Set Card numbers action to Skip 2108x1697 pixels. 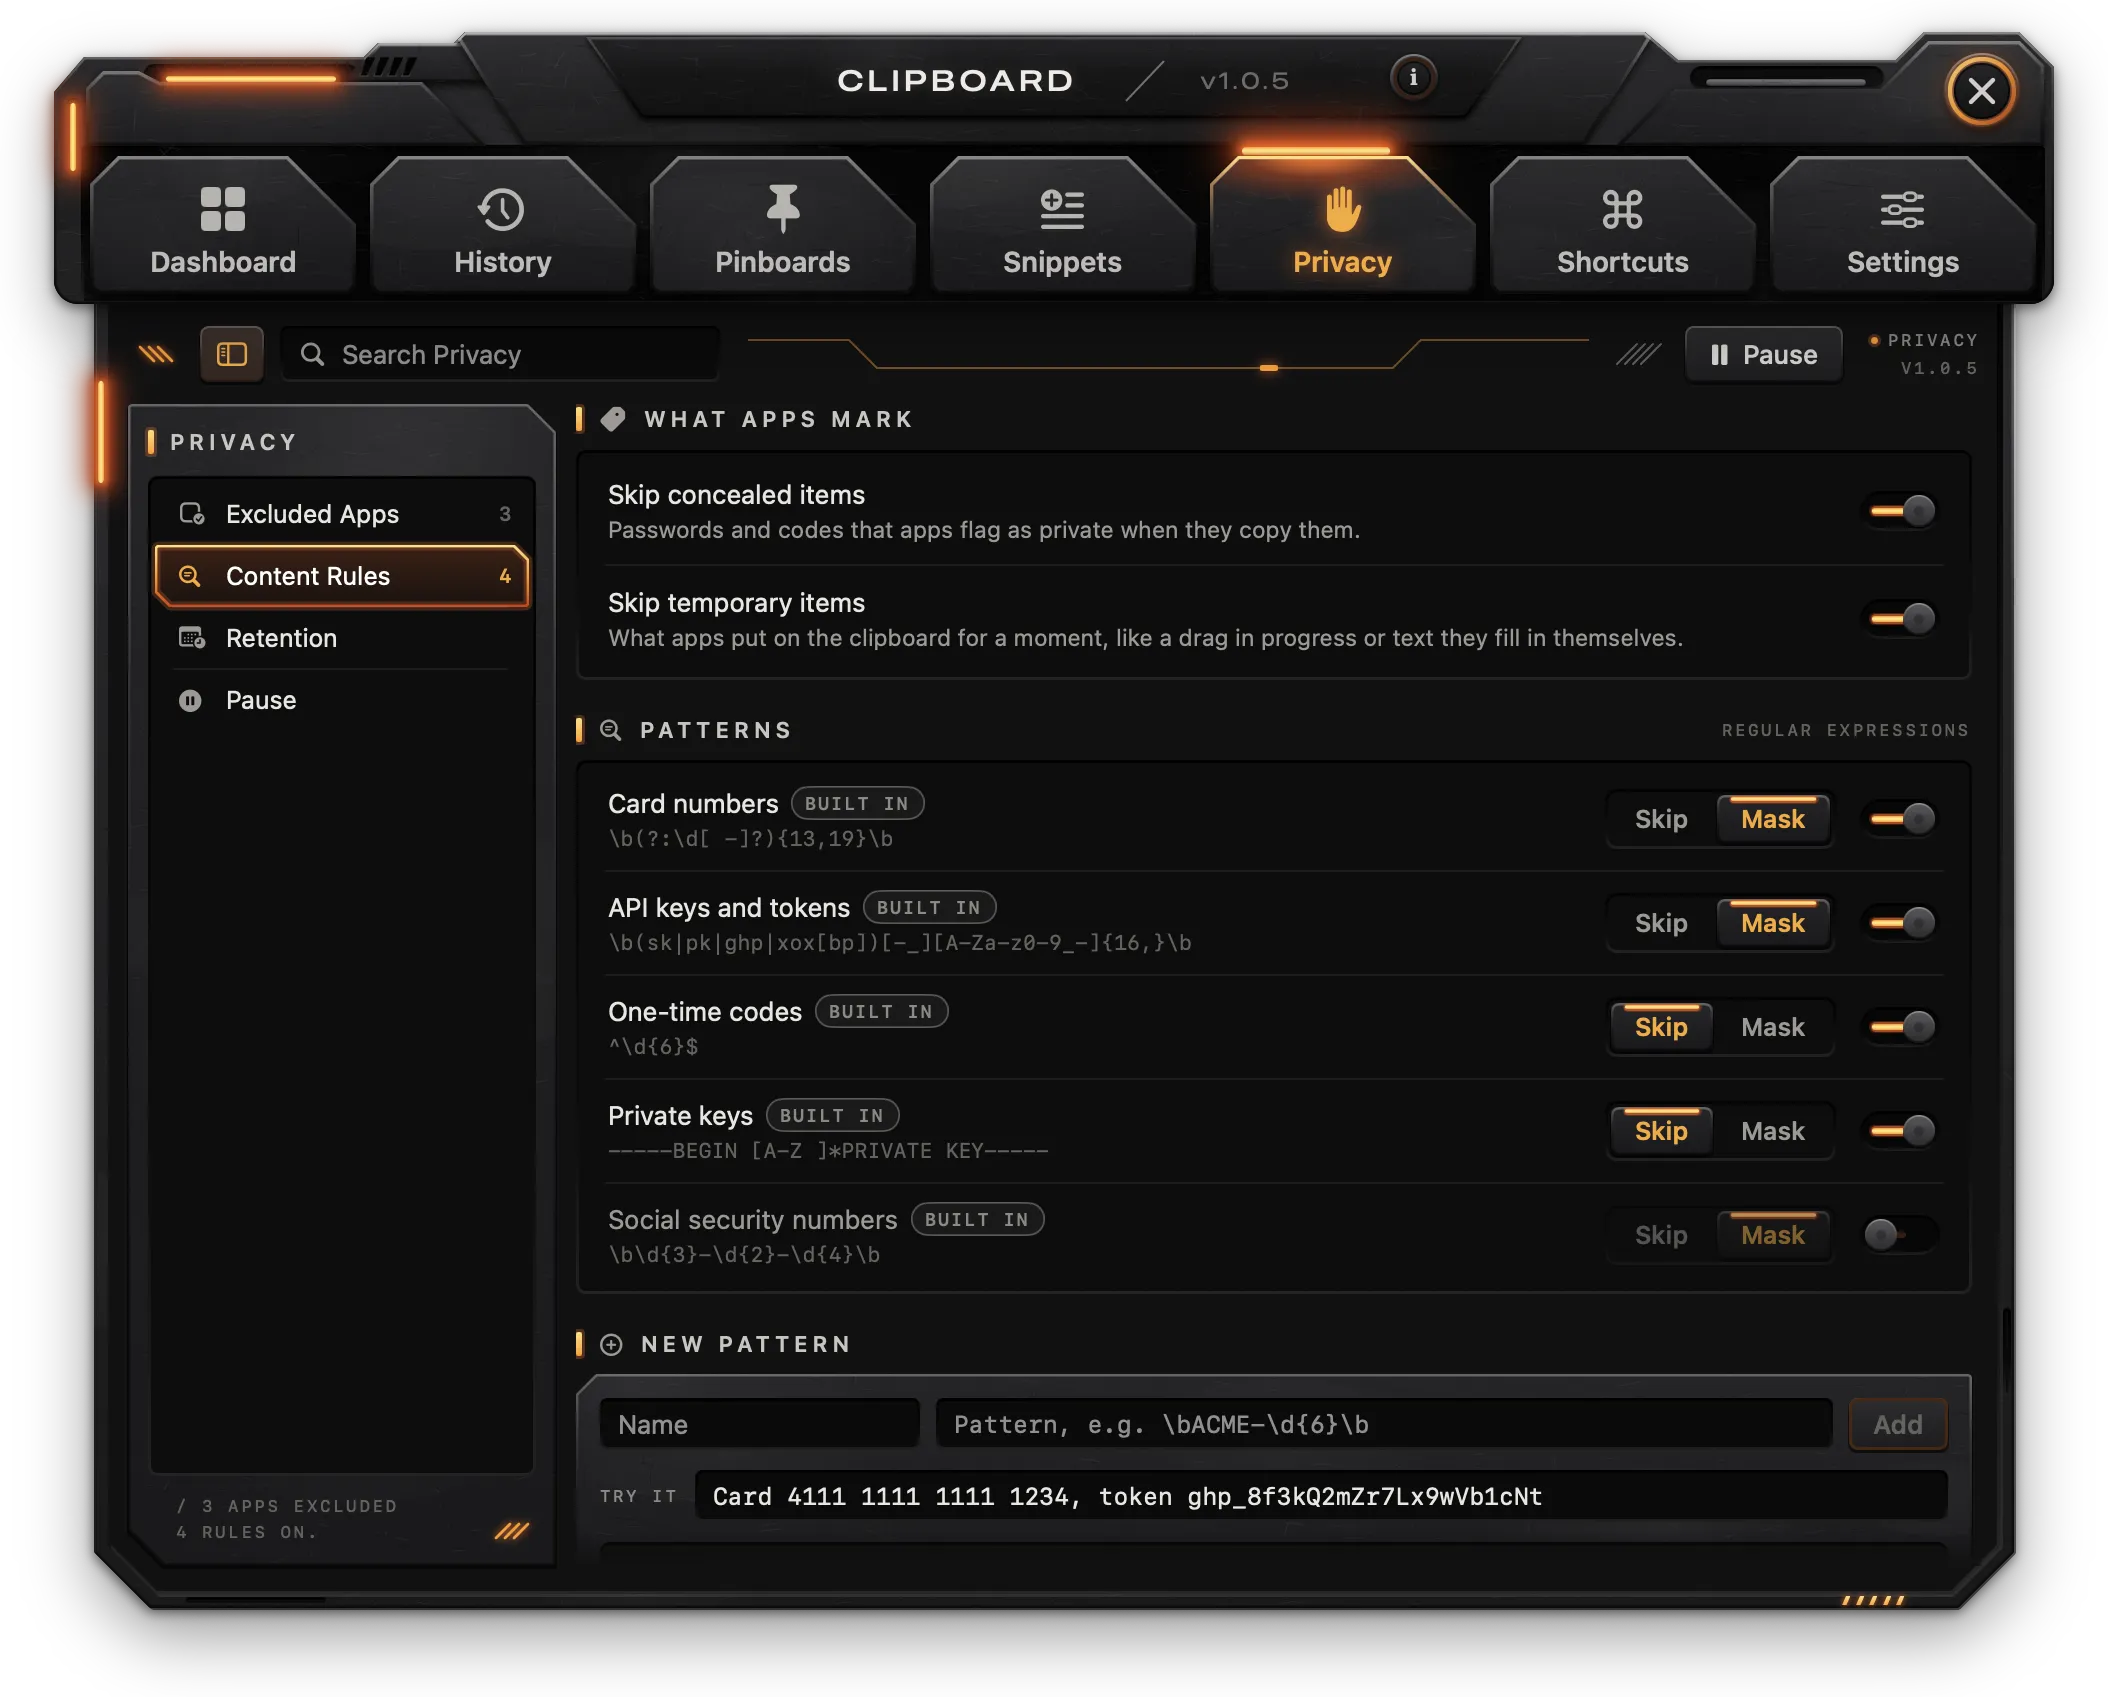click(x=1661, y=820)
